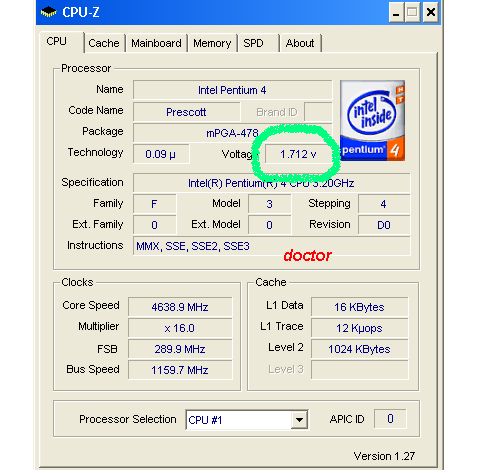Click the Code Name field Prescott
Viewport: 480px width, 473px height.
click(x=186, y=112)
